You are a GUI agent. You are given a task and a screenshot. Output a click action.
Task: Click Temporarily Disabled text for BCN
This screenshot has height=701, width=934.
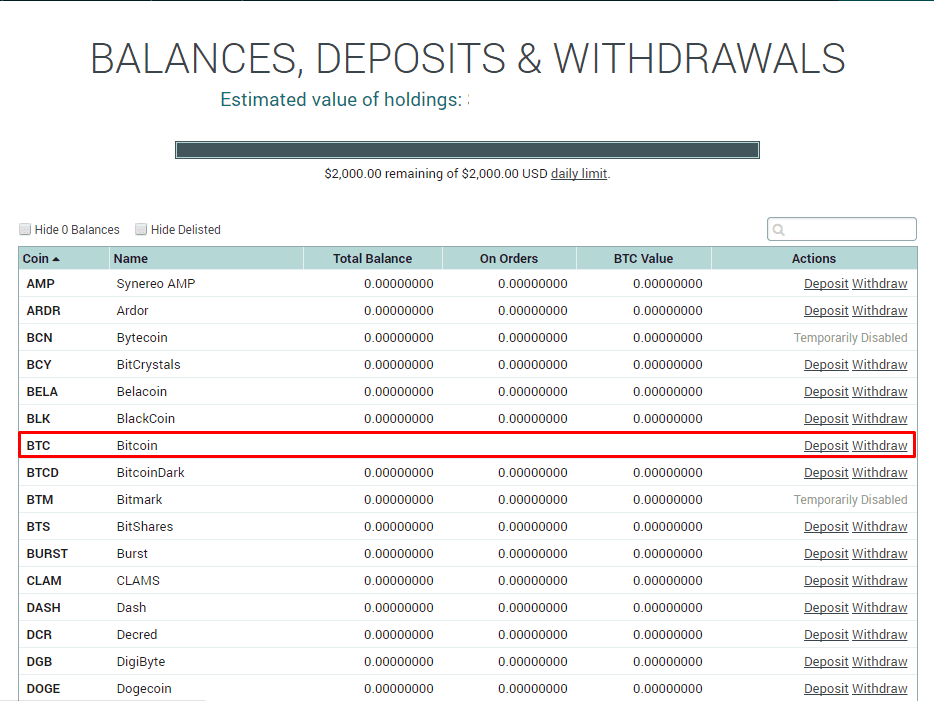tap(851, 338)
